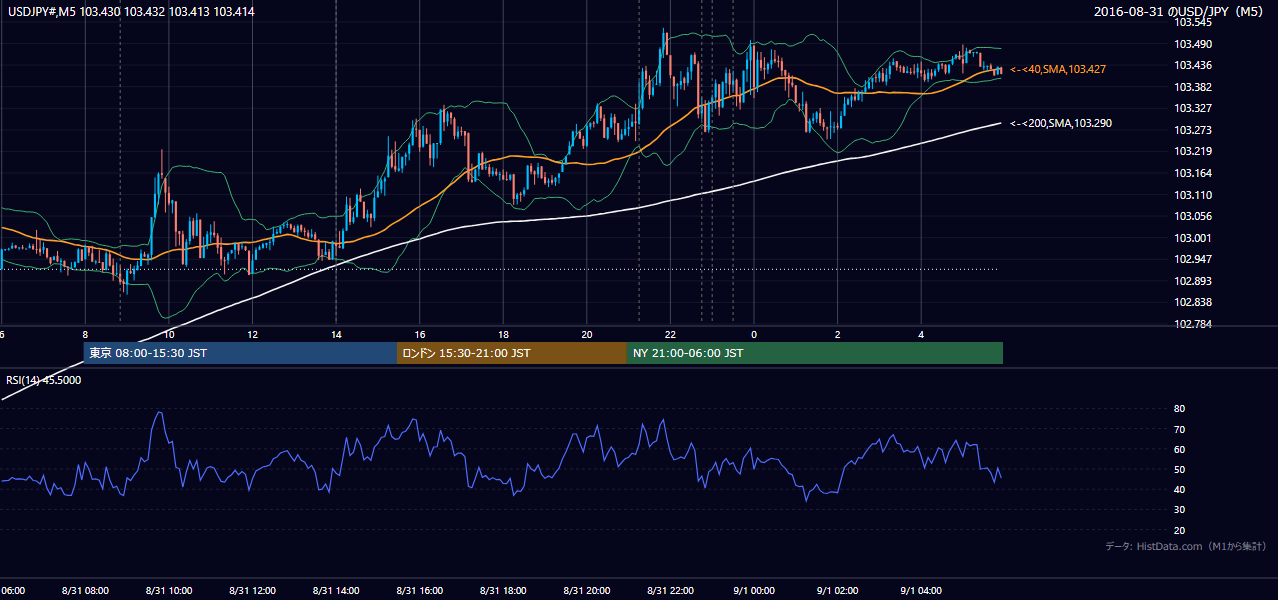Click hour marker 16 below price chart

pyautogui.click(x=420, y=334)
